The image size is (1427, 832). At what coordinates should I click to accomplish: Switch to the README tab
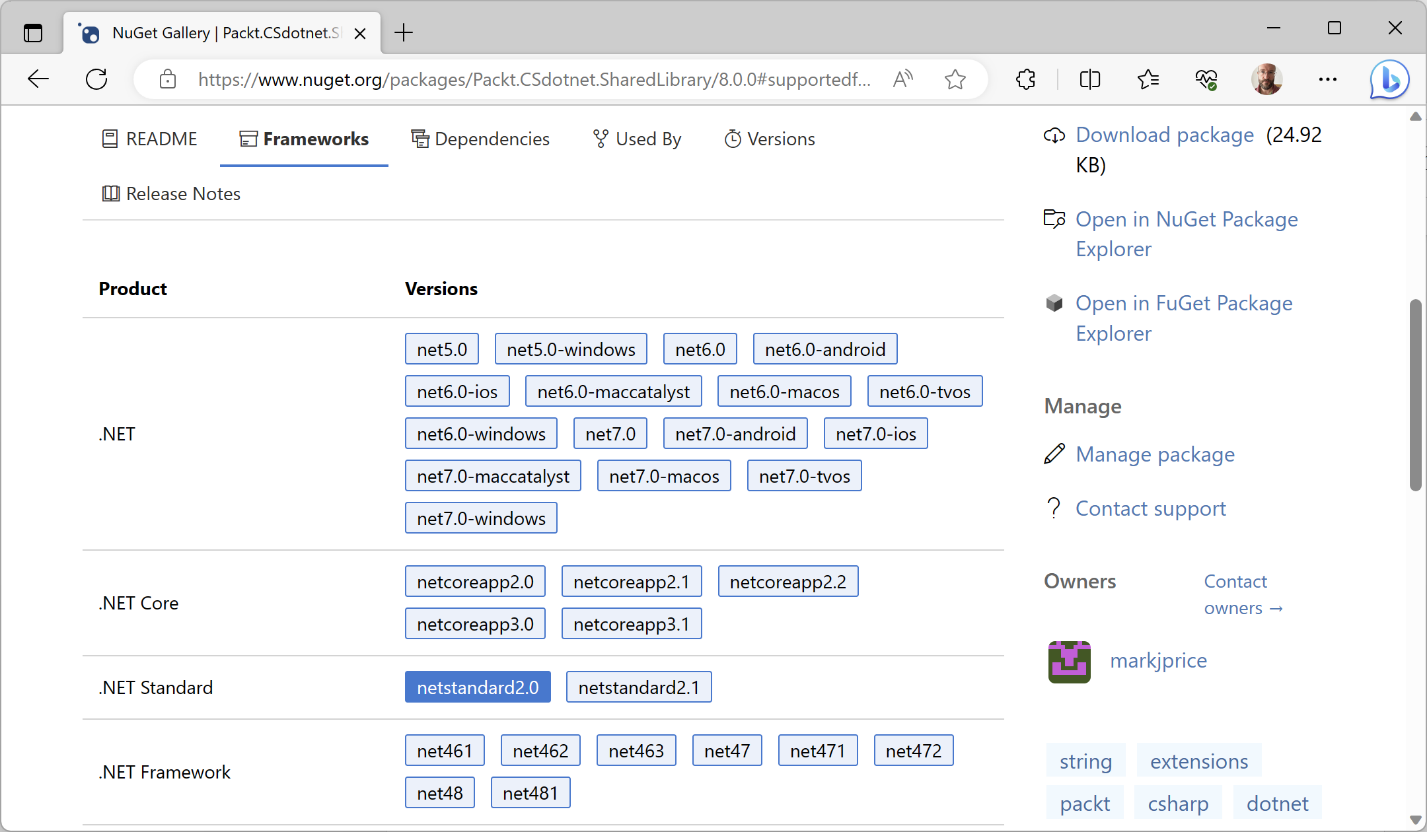click(150, 139)
